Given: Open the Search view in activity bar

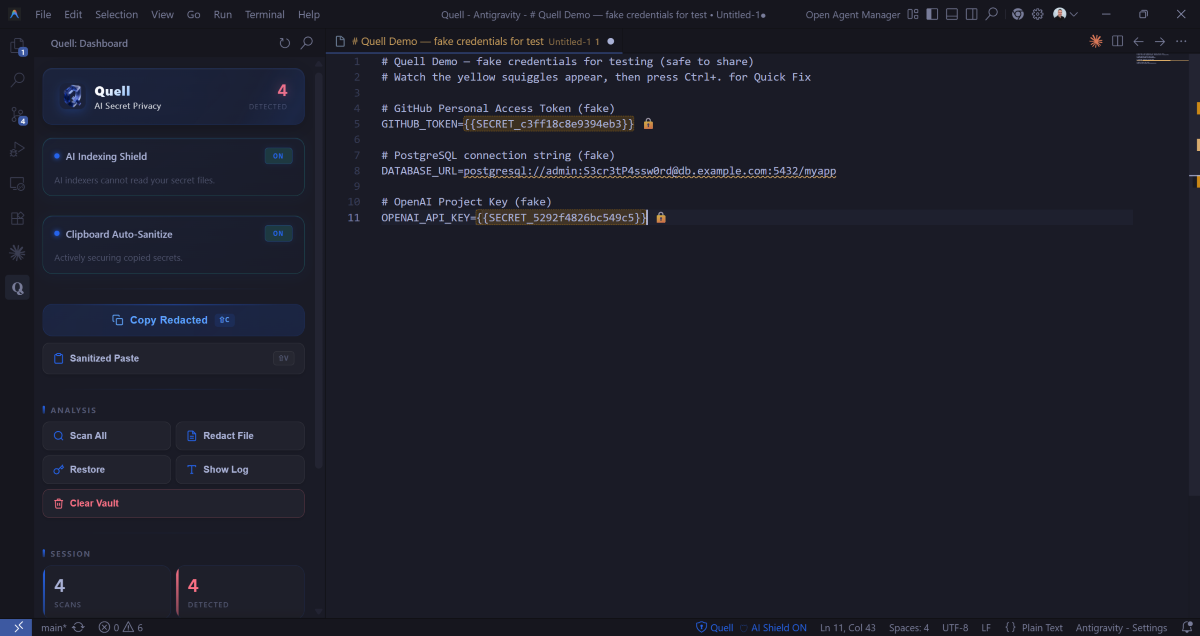Looking at the screenshot, I should point(17,80).
